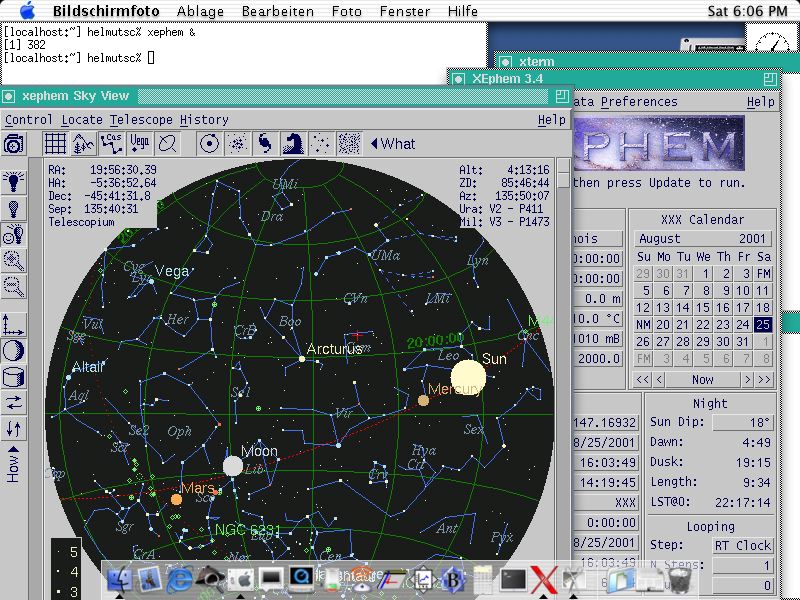
Task: Open the Ablage menu
Action: click(200, 11)
